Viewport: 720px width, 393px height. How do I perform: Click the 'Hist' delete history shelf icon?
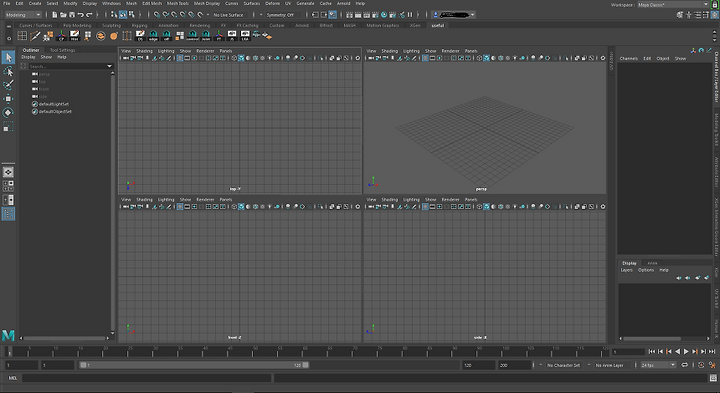click(x=74, y=36)
